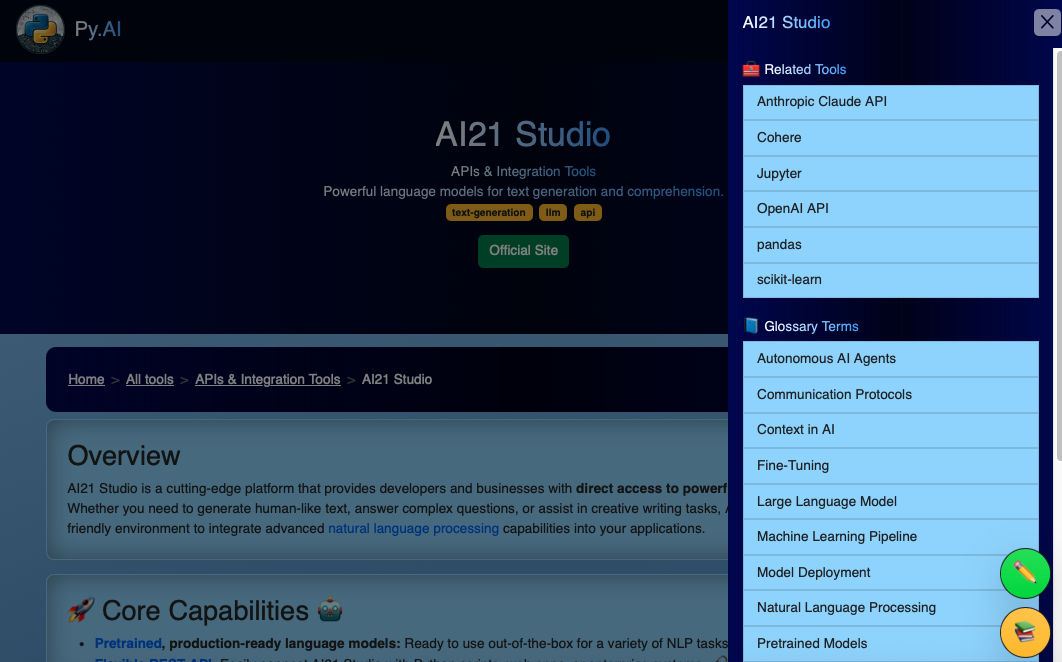This screenshot has width=1062, height=662.
Task: Click the flag icon beside Related Tools
Action: [750, 69]
